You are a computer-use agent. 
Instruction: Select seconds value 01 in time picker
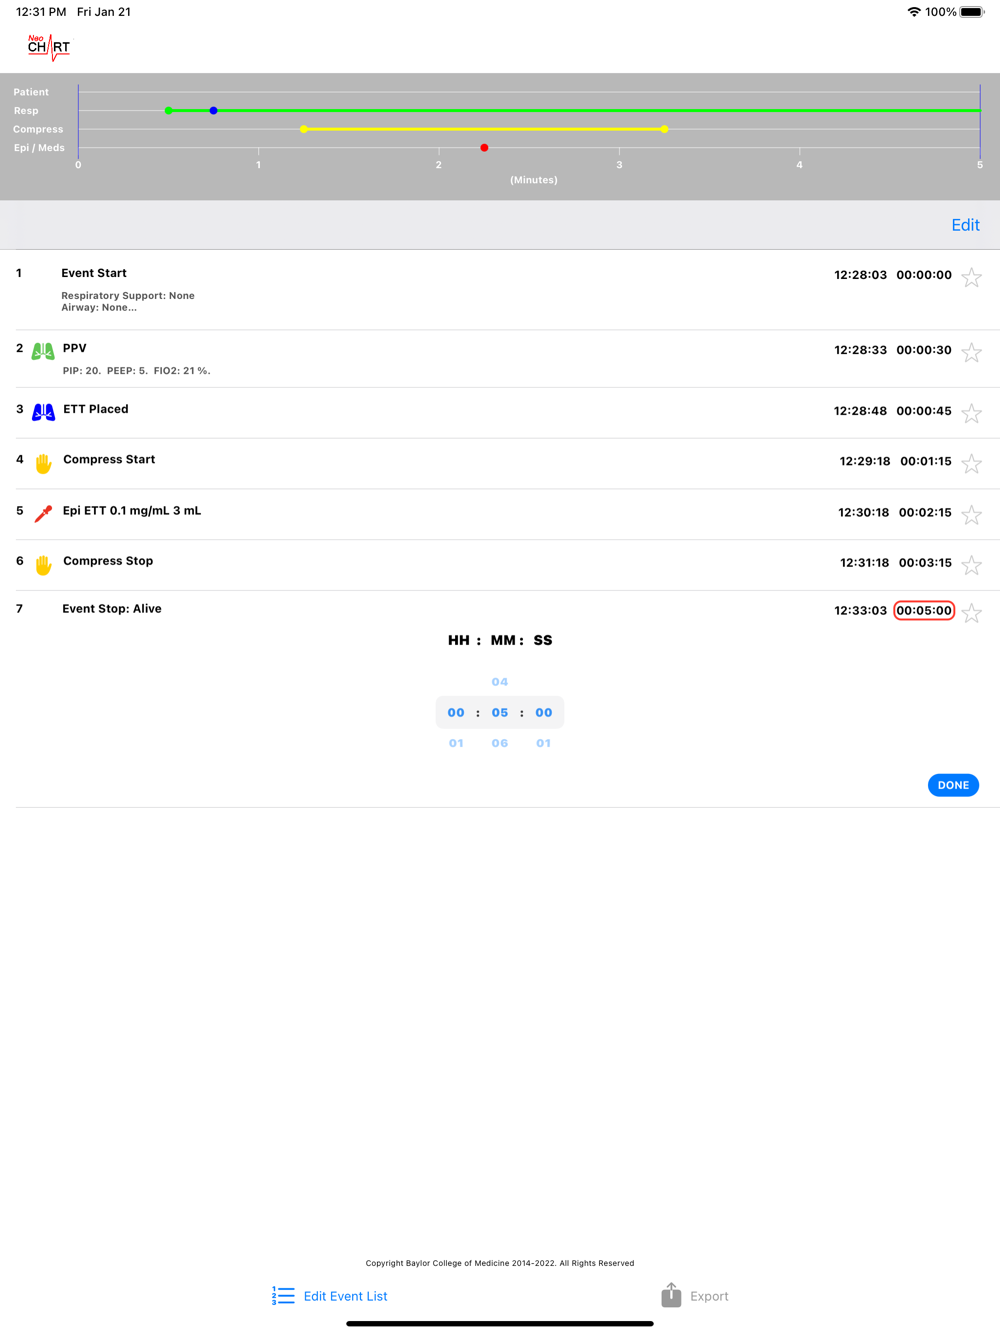pyautogui.click(x=543, y=743)
